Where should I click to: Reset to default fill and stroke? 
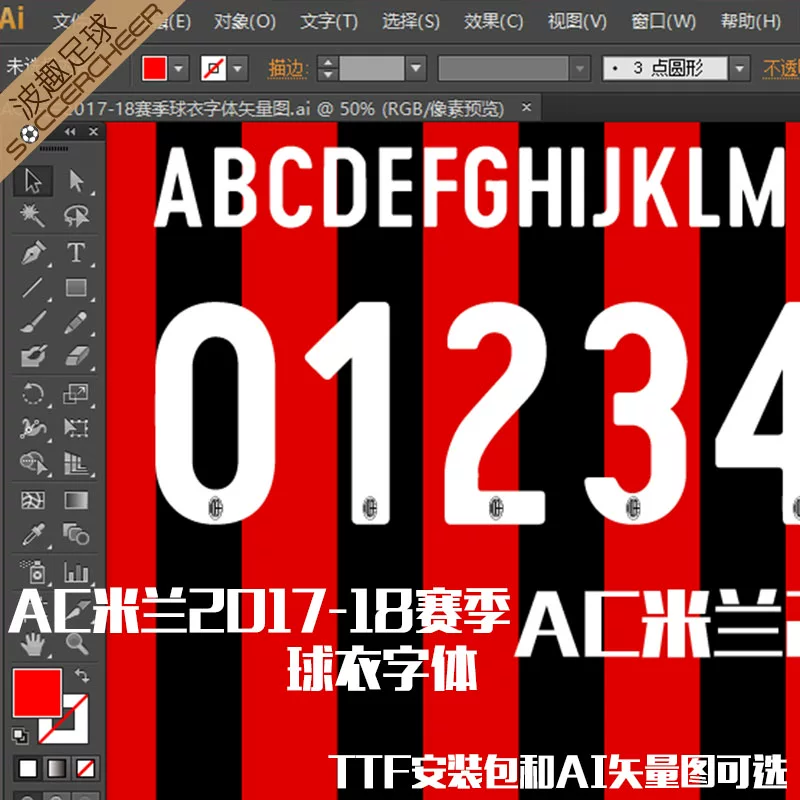click(x=20, y=735)
